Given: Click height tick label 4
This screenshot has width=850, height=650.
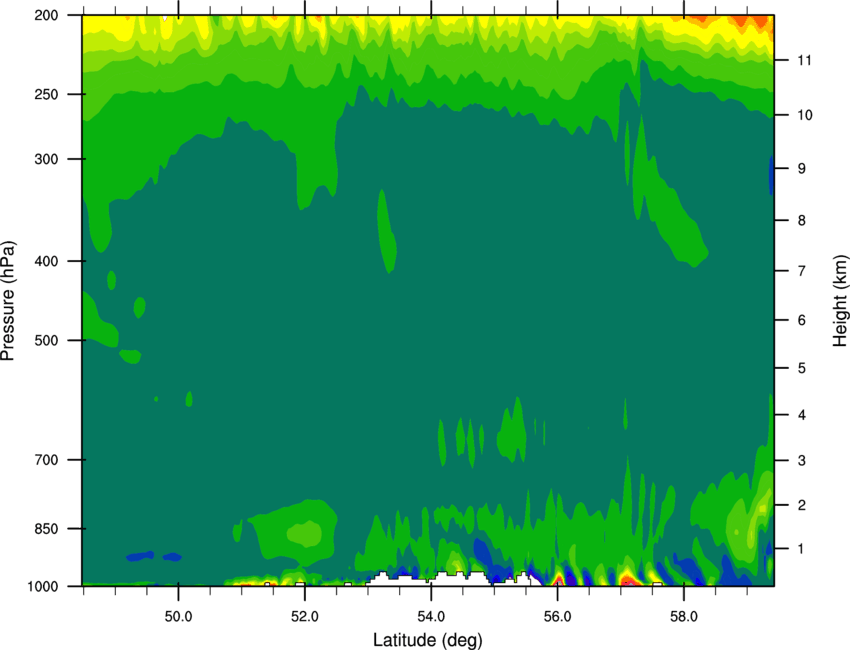Looking at the screenshot, I should click(x=802, y=415).
